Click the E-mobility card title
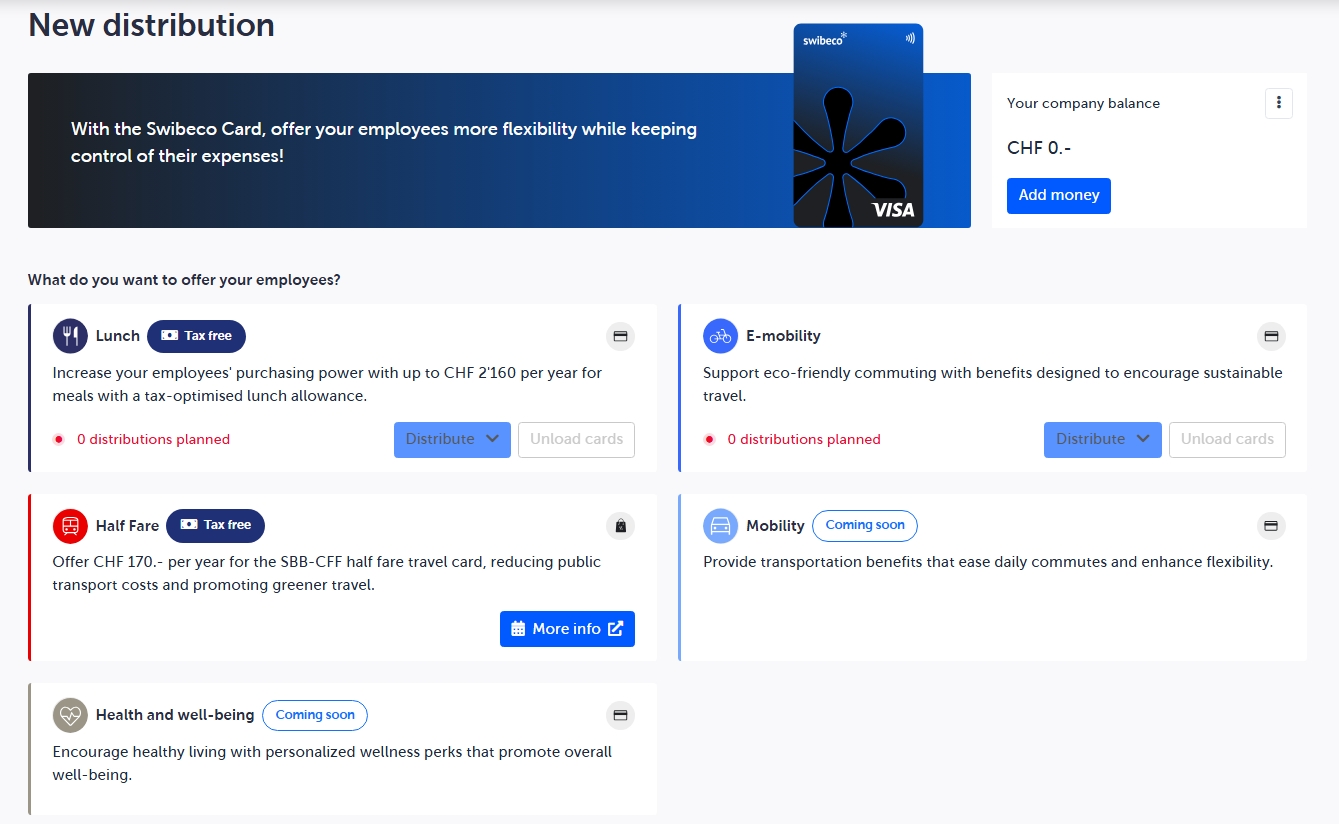The image size is (1339, 824). [x=783, y=336]
